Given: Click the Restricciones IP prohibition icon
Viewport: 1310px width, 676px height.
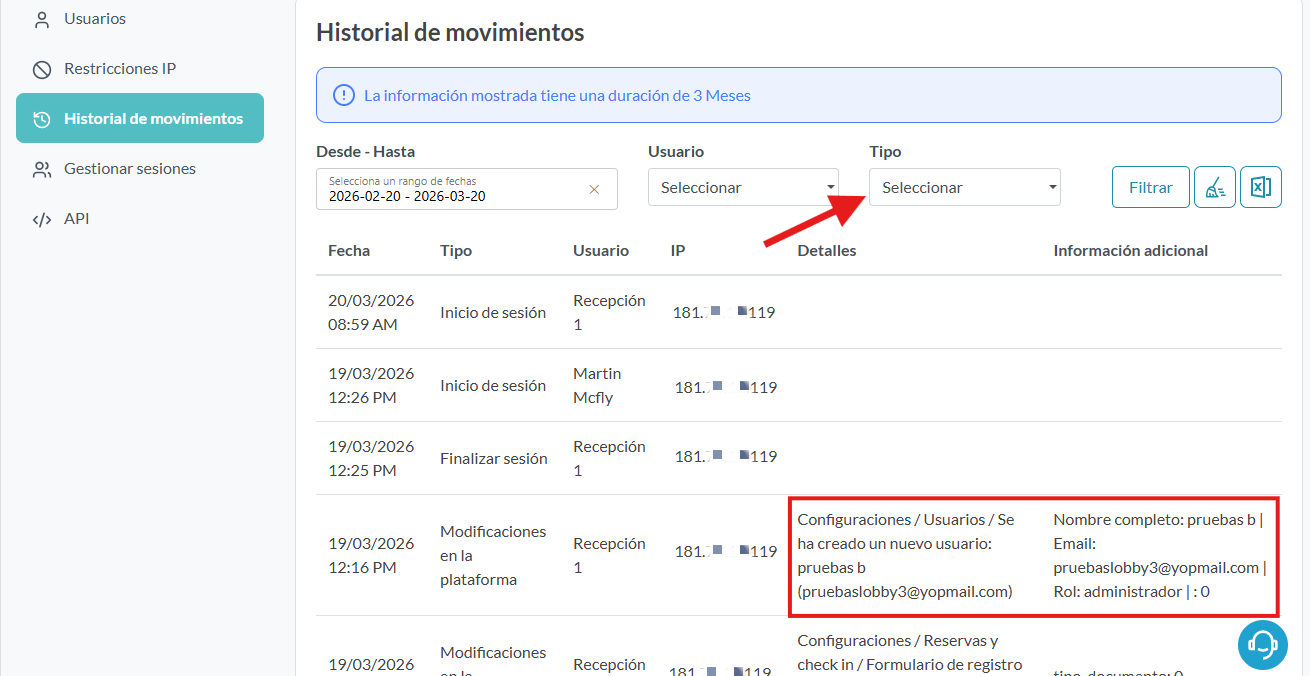Looking at the screenshot, I should pos(41,69).
